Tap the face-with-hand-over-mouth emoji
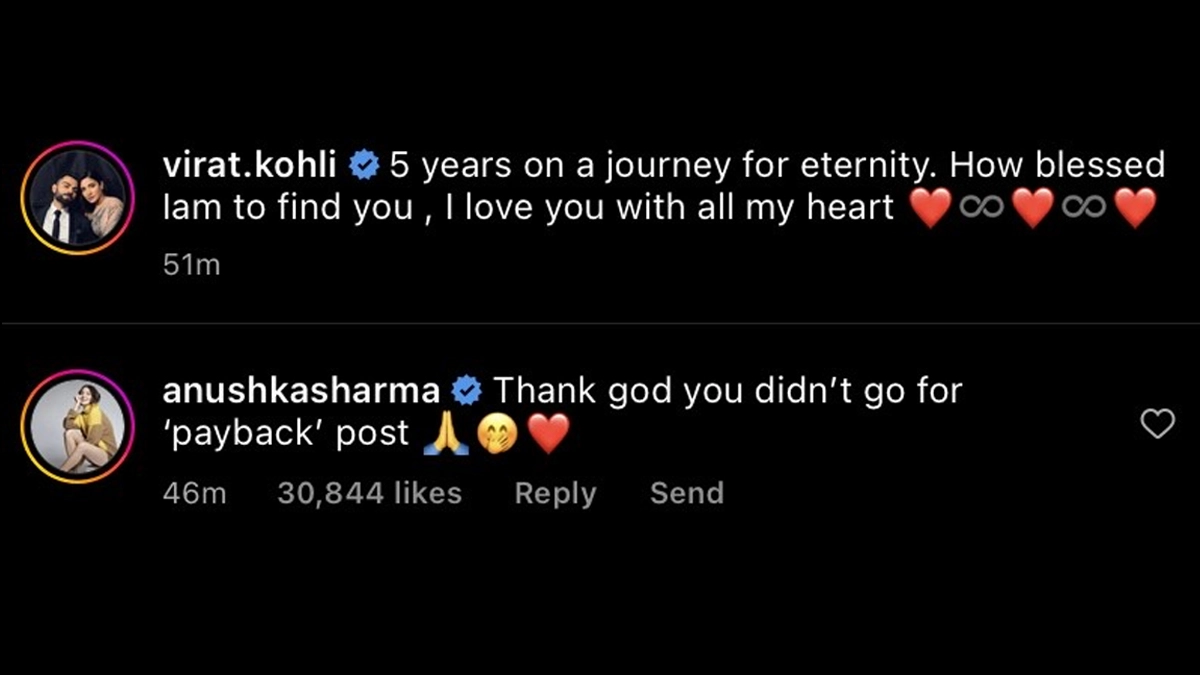 pyautogui.click(x=498, y=434)
